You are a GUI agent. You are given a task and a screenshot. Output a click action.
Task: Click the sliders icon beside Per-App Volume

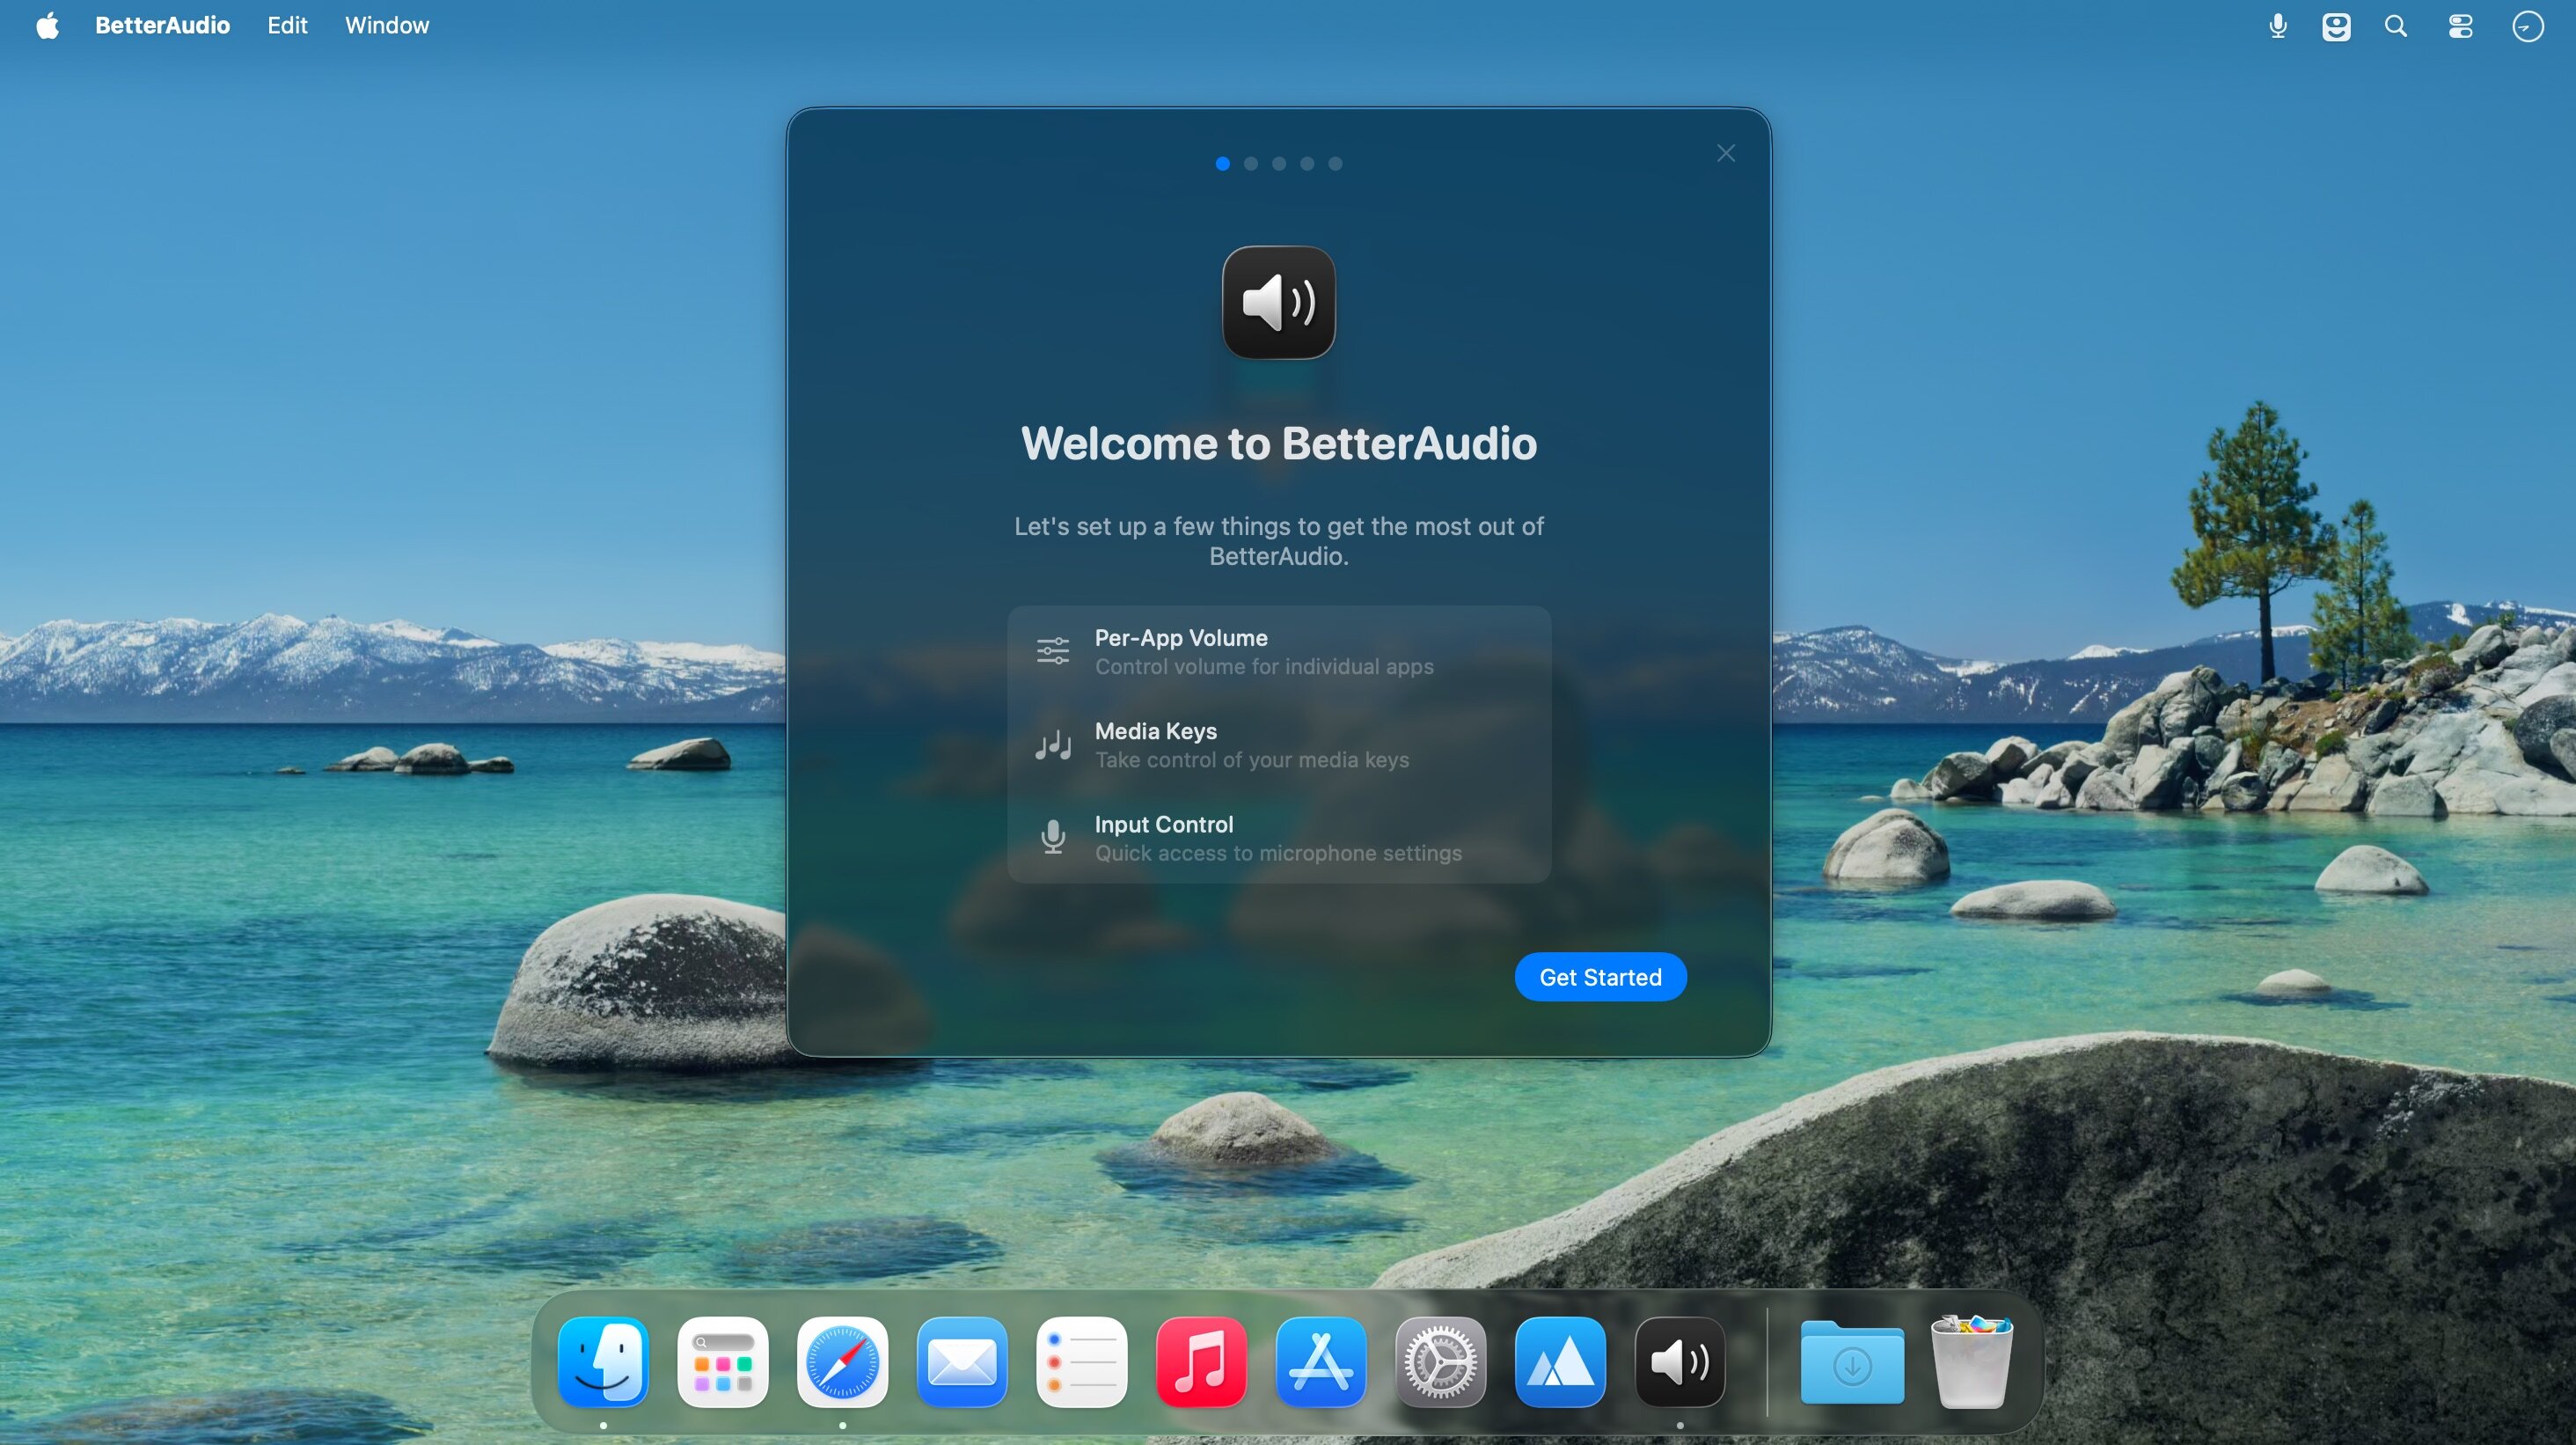click(x=1053, y=651)
